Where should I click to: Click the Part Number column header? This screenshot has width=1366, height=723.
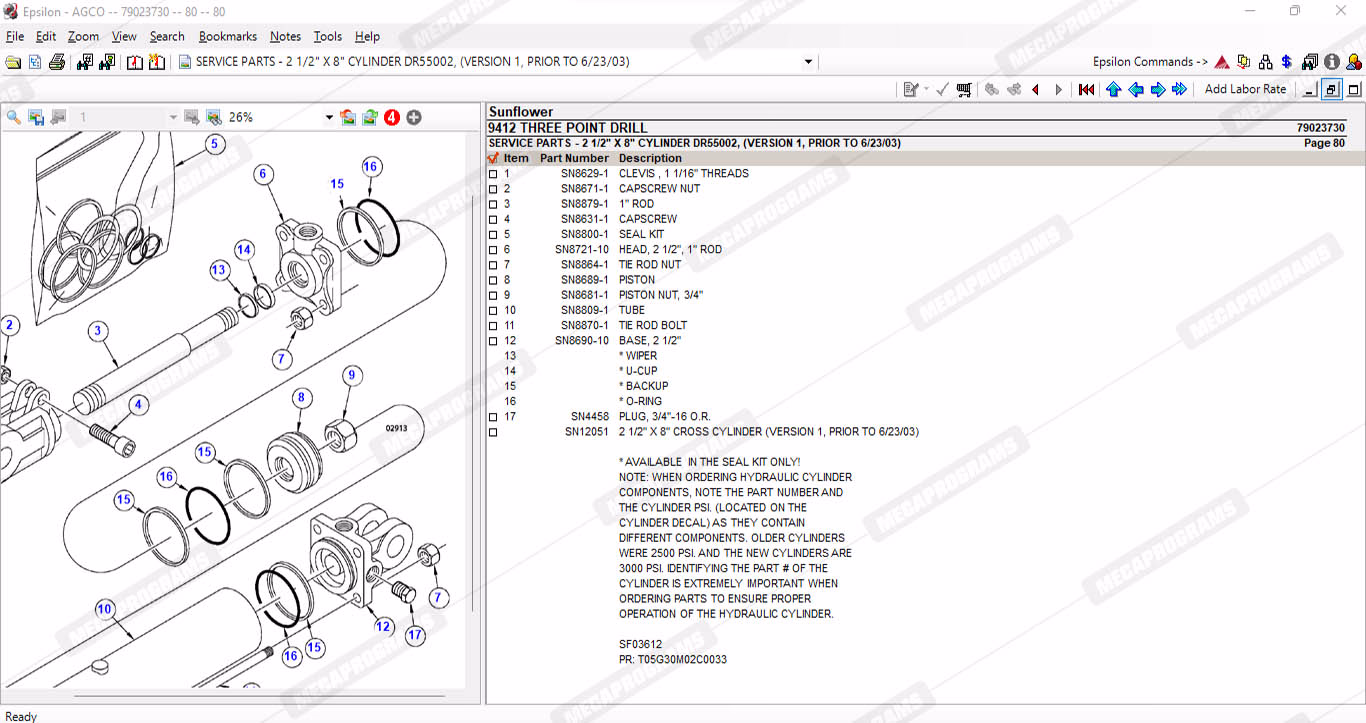point(574,158)
